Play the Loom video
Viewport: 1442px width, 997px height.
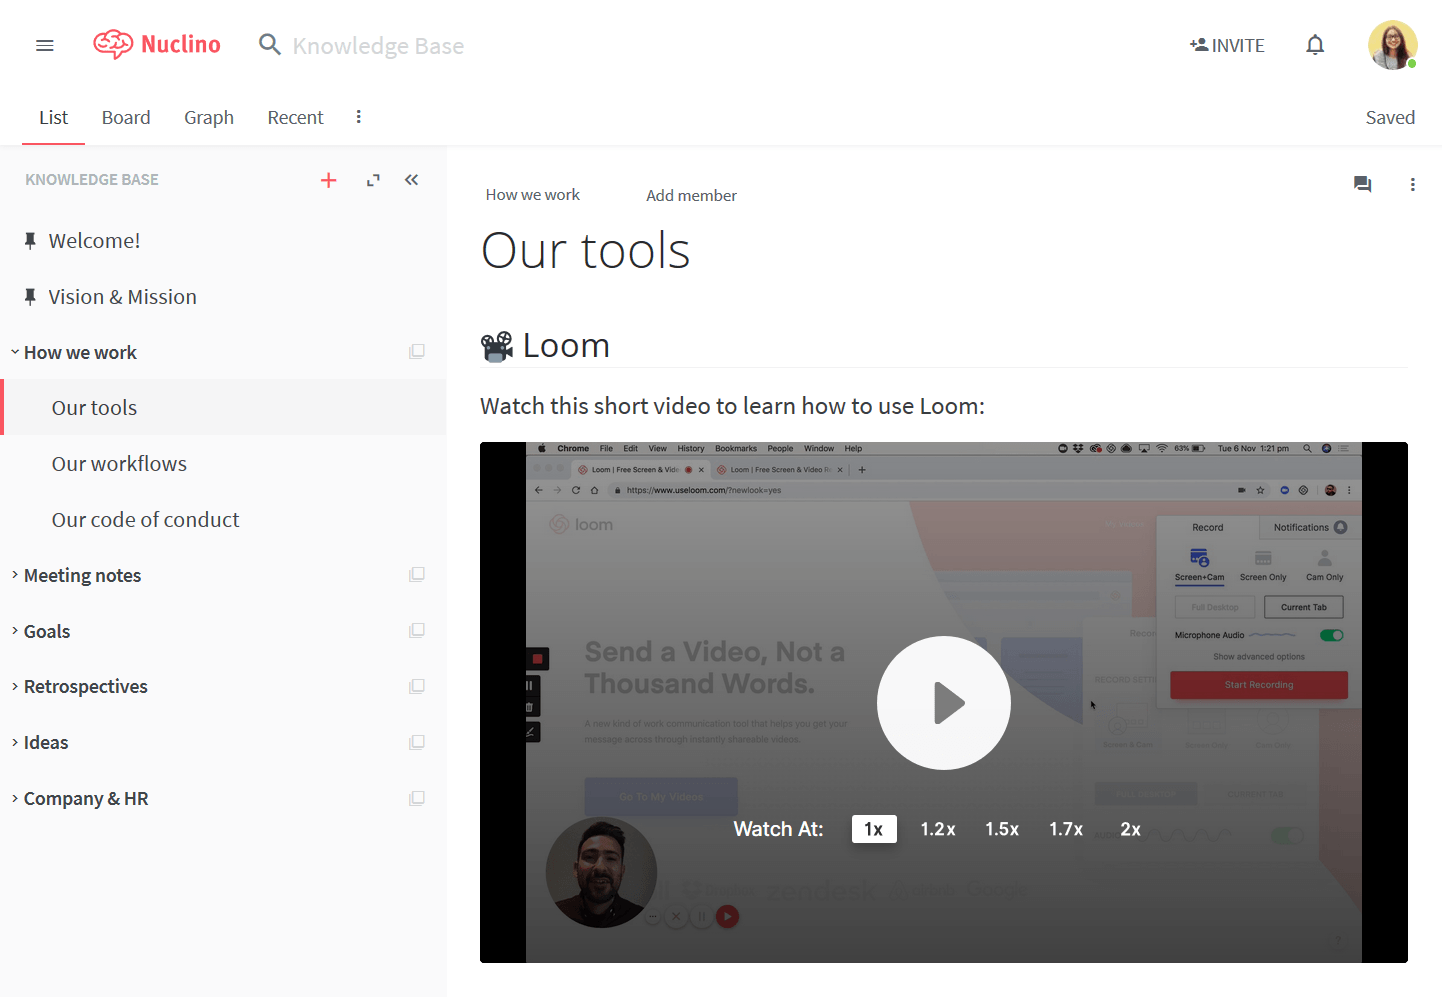point(944,703)
